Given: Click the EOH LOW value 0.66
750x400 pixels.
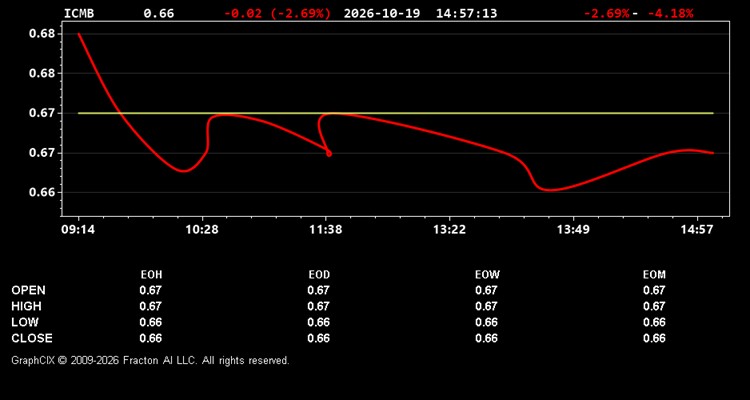Looking at the screenshot, I should 151,322.
